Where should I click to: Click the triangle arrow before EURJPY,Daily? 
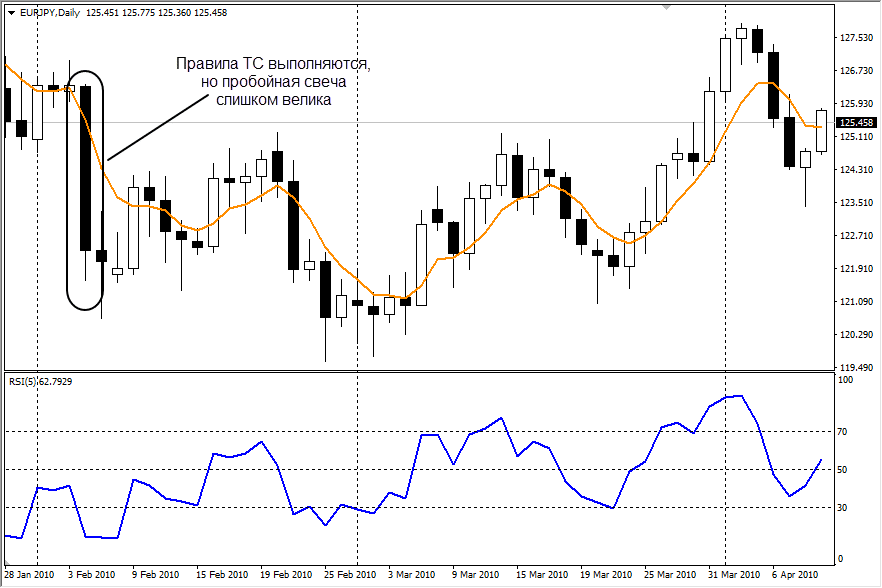click(x=10, y=12)
